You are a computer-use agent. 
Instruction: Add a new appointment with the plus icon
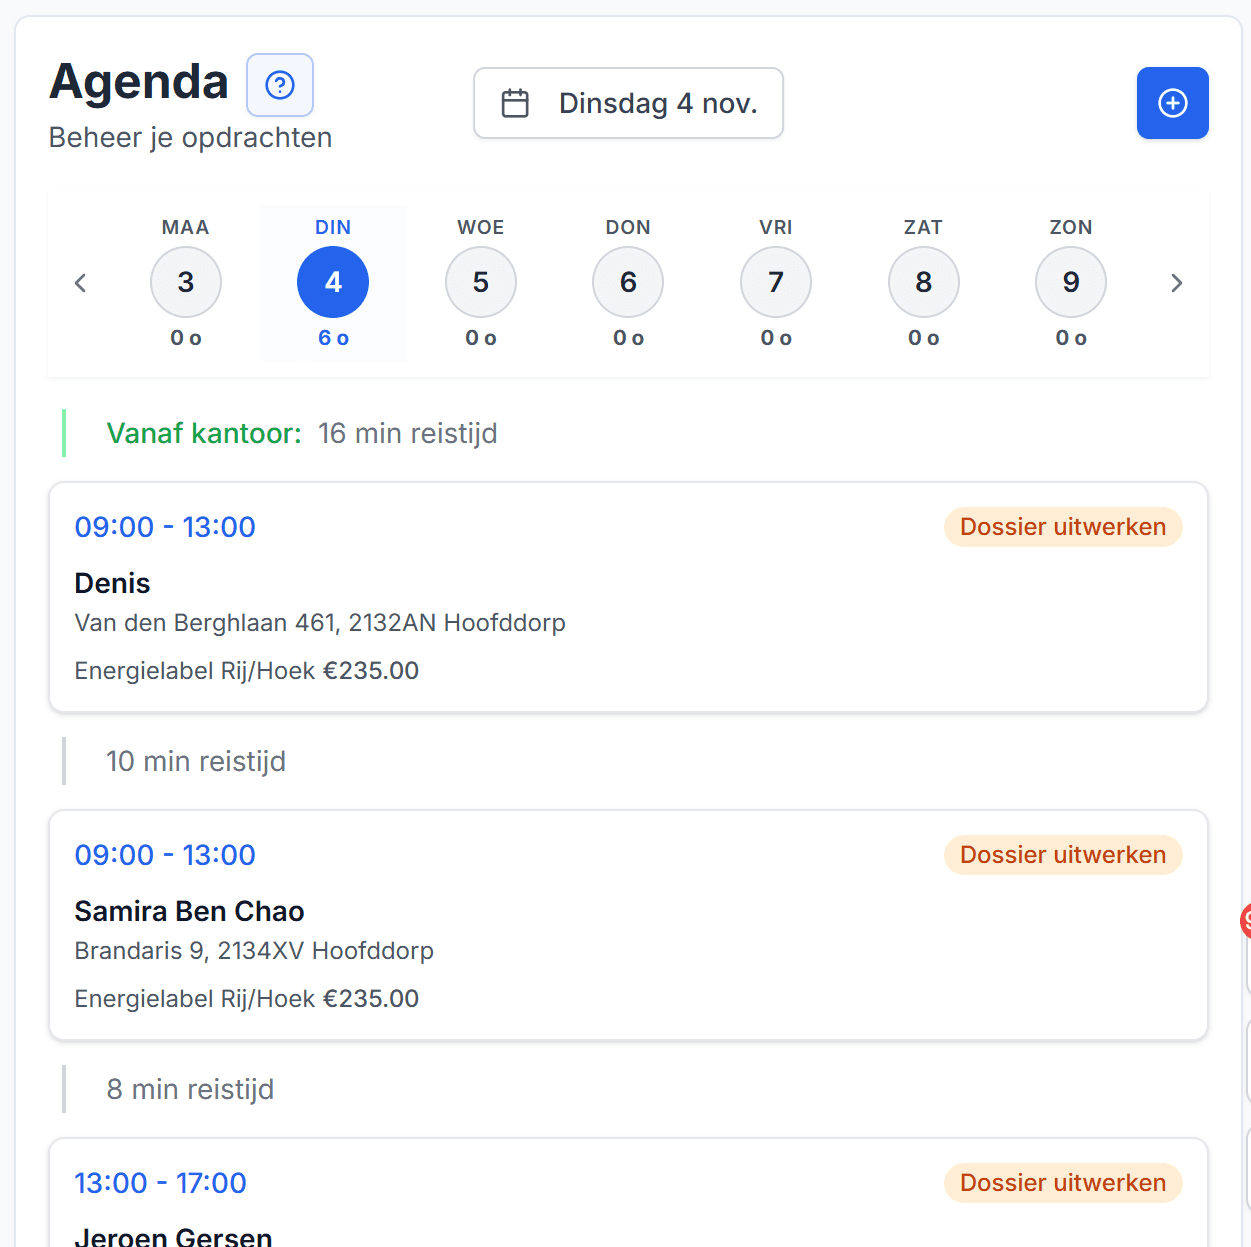(1172, 102)
